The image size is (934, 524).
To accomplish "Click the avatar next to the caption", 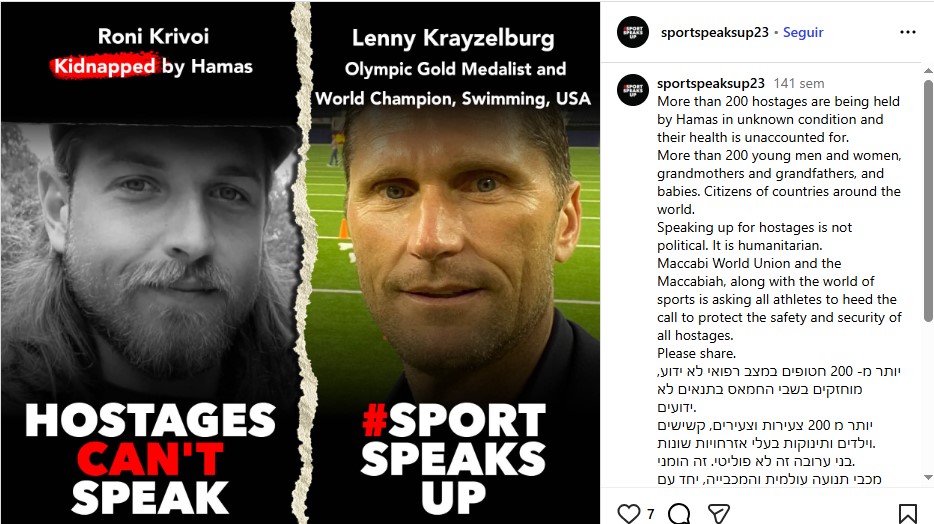I will pos(633,90).
